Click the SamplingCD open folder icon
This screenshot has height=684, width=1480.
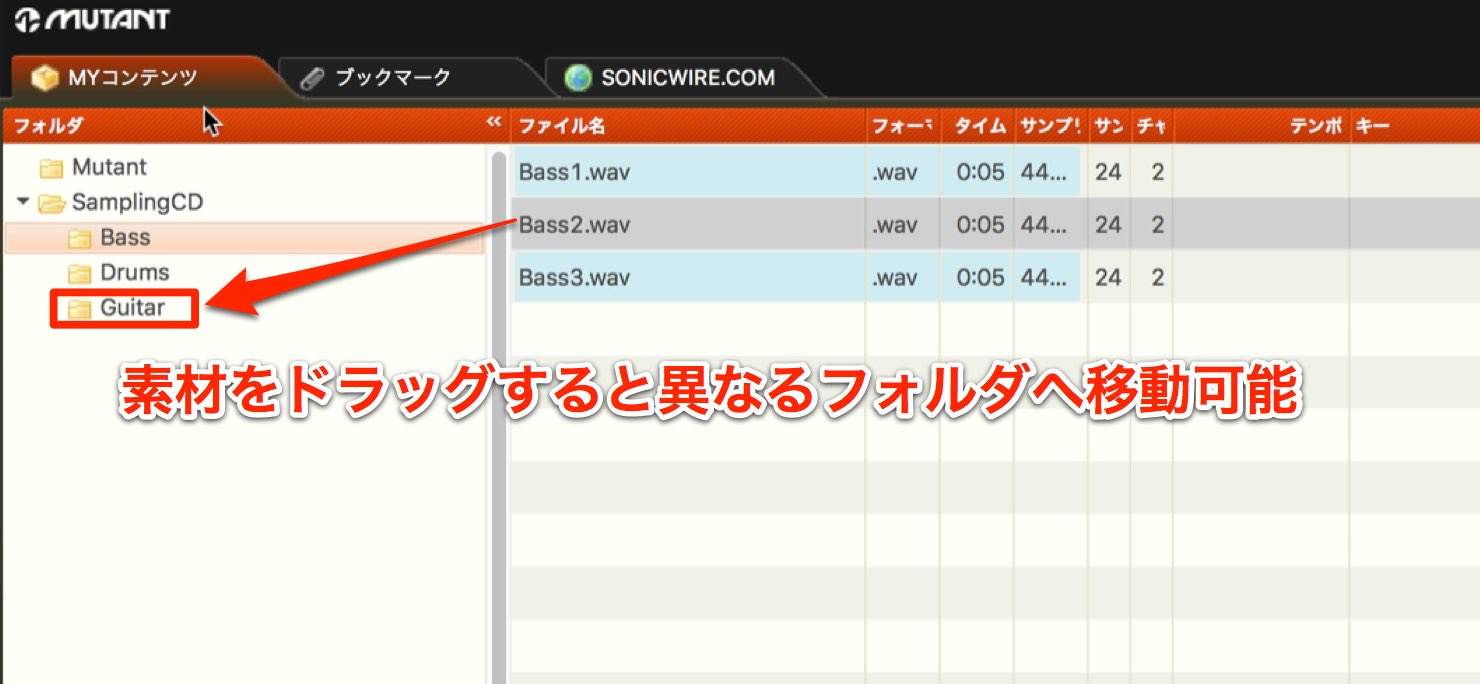click(x=51, y=203)
